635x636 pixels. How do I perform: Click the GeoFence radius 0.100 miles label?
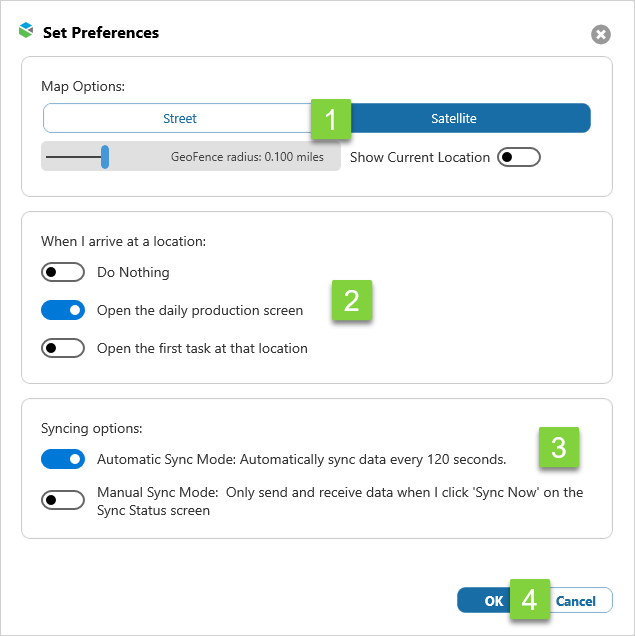click(x=247, y=157)
